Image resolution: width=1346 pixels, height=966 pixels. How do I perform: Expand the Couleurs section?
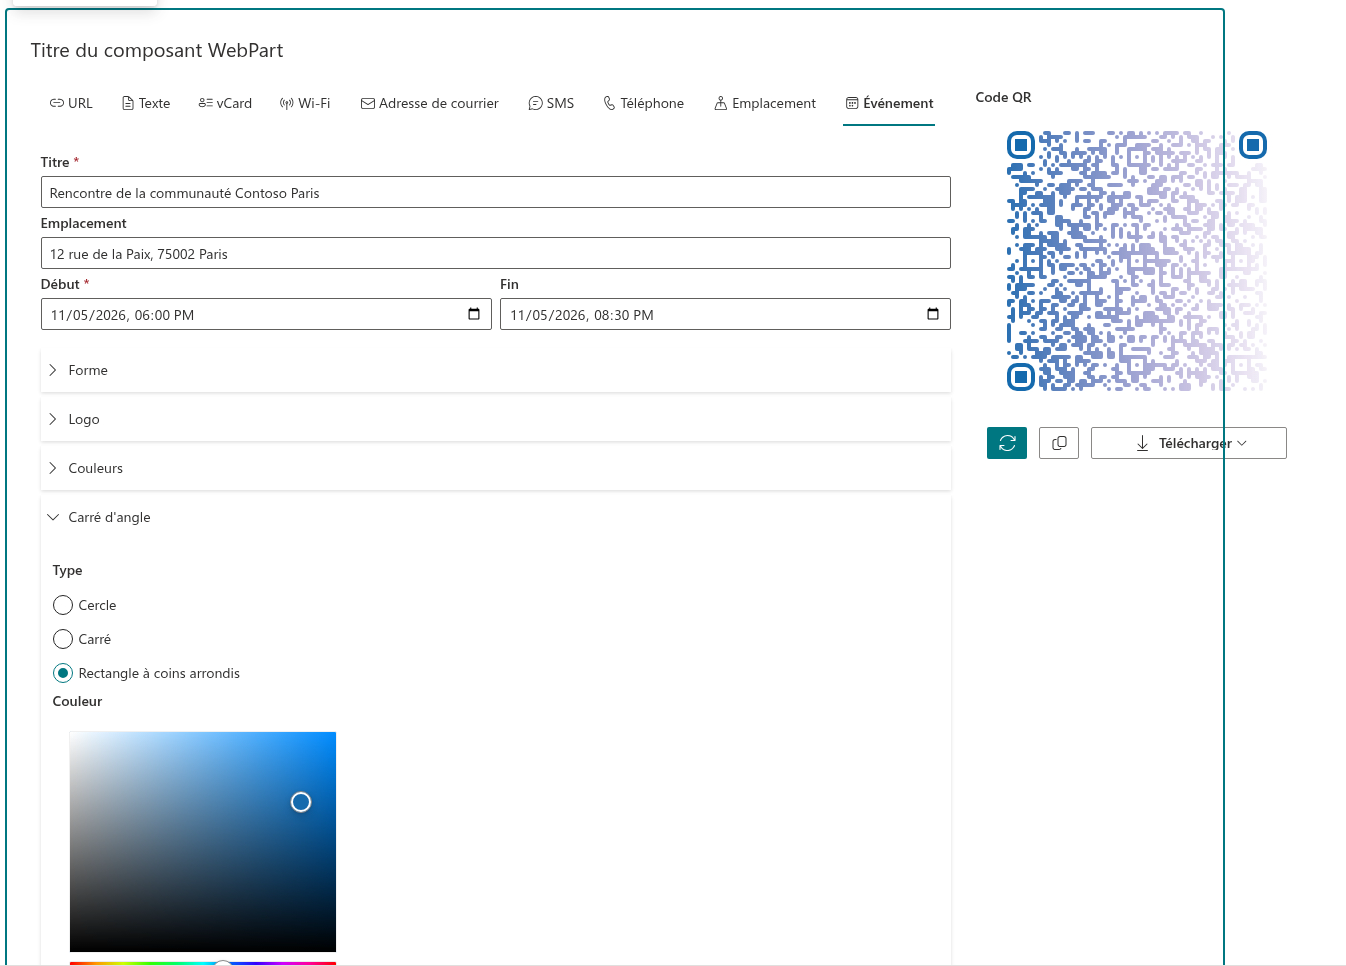pyautogui.click(x=495, y=468)
